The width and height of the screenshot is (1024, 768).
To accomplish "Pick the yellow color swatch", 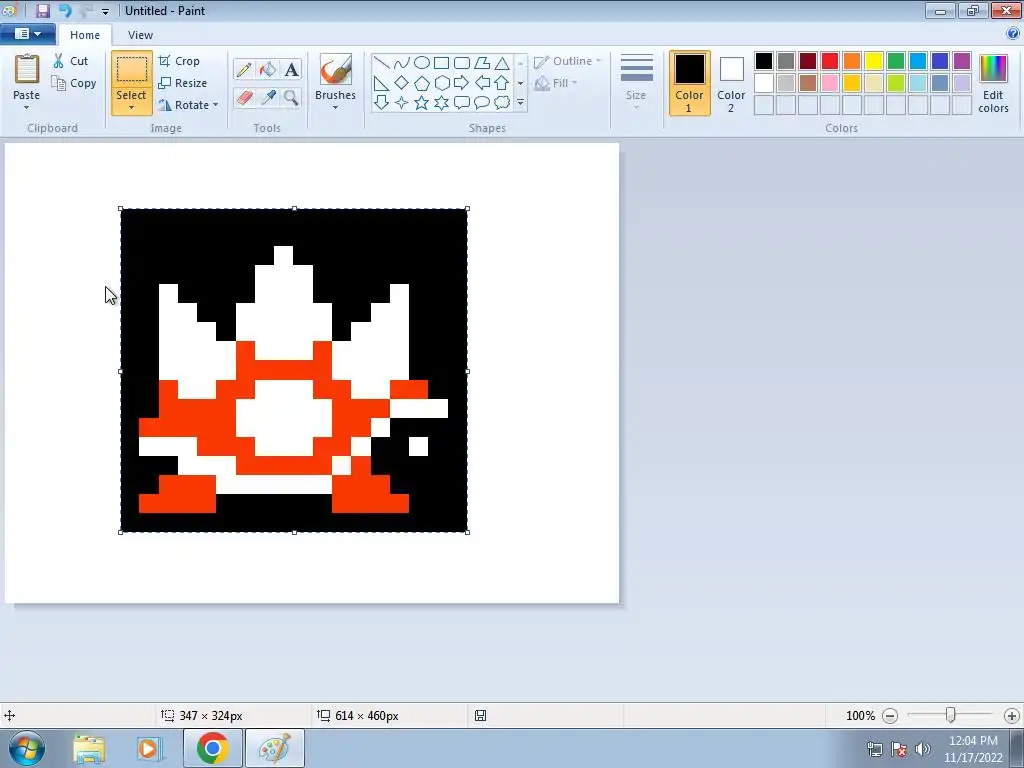I will [874, 61].
